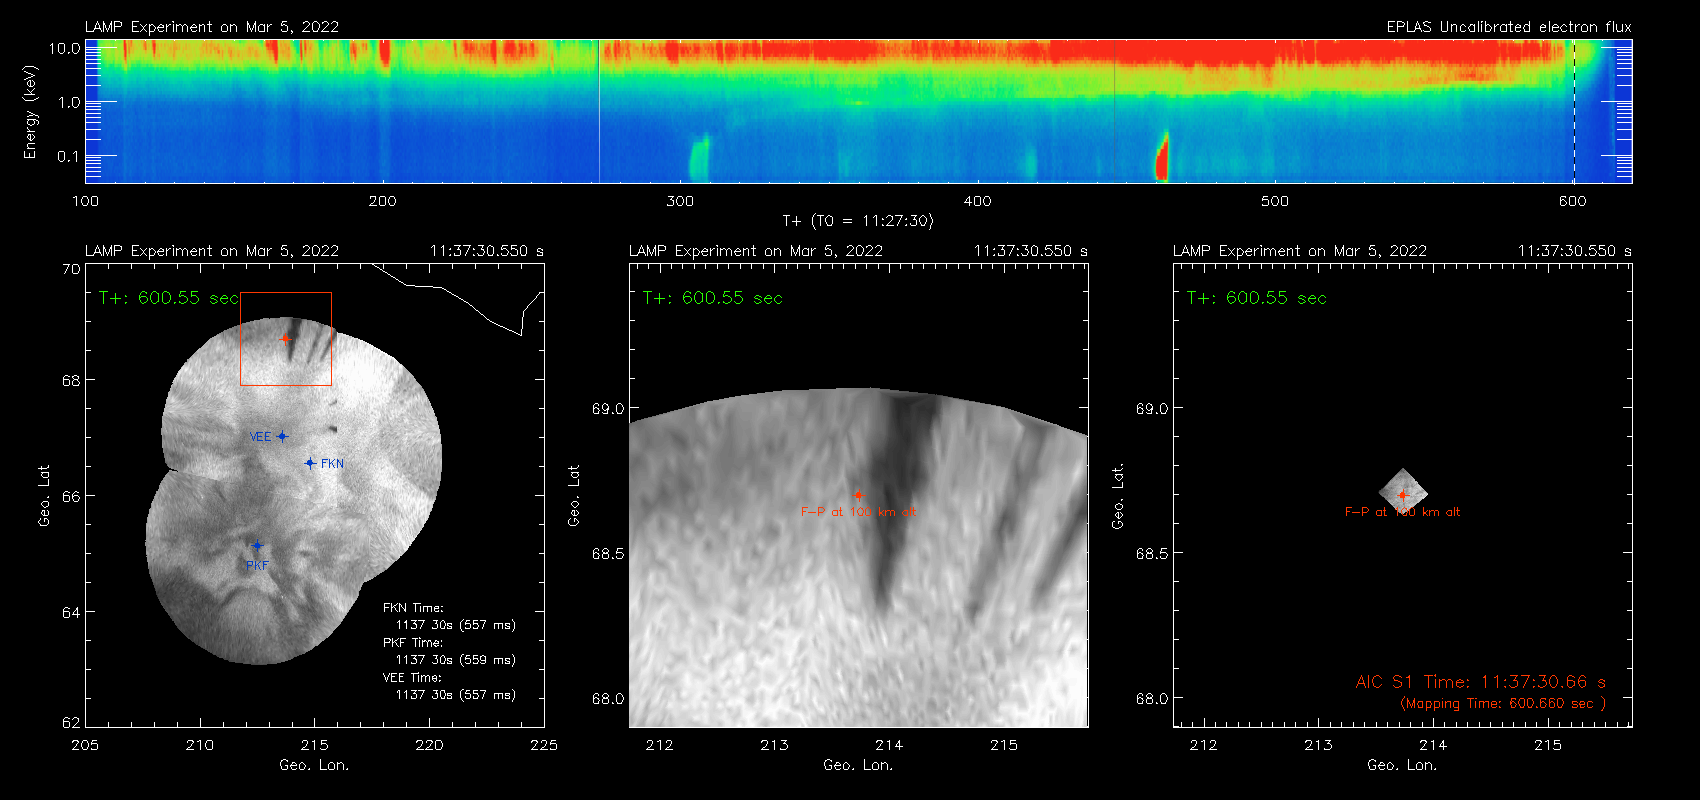
Task: Click the 'FKN' station name label on map
Action: pos(332,464)
